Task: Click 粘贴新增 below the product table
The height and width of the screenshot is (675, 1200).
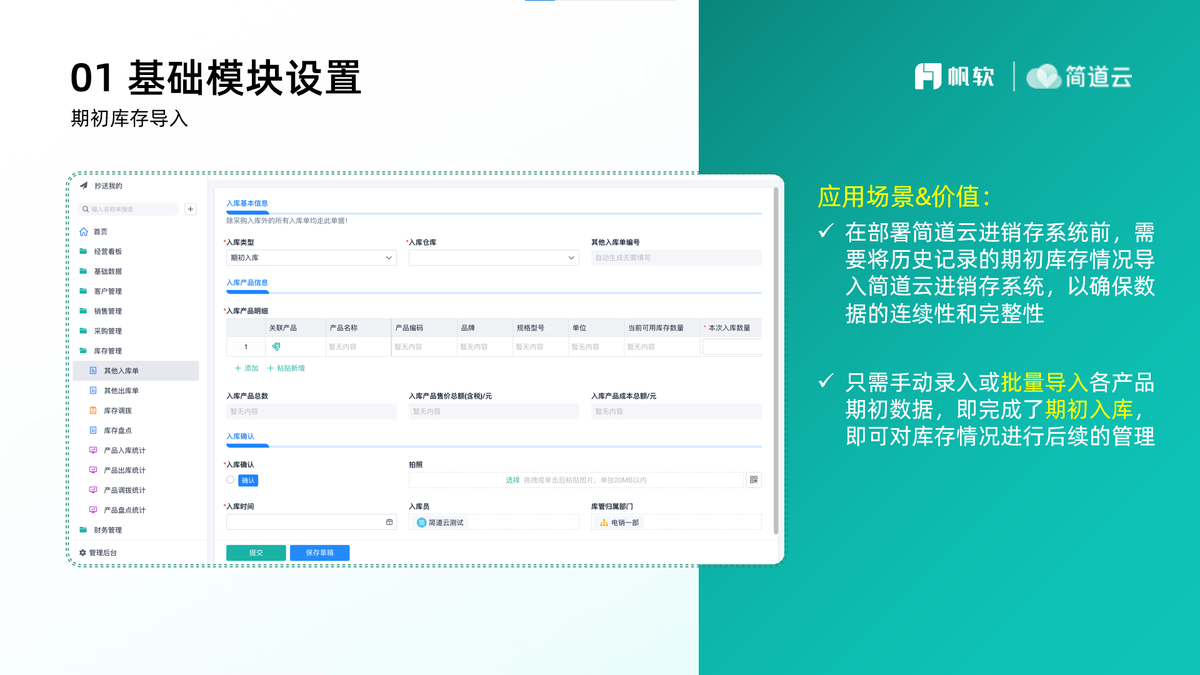Action: (x=286, y=369)
